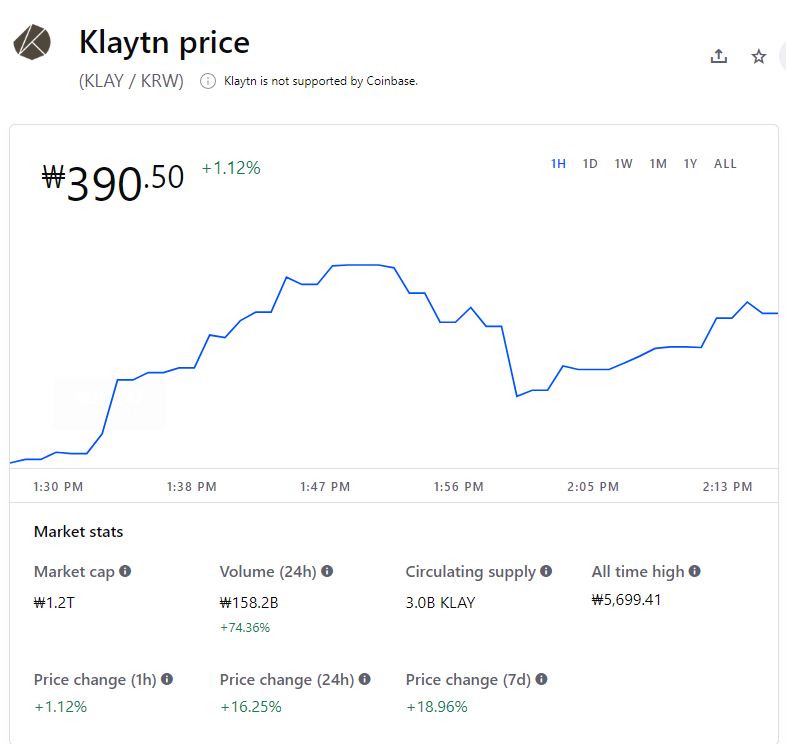
Task: Click the 2:13 PM axis label
Action: [727, 487]
